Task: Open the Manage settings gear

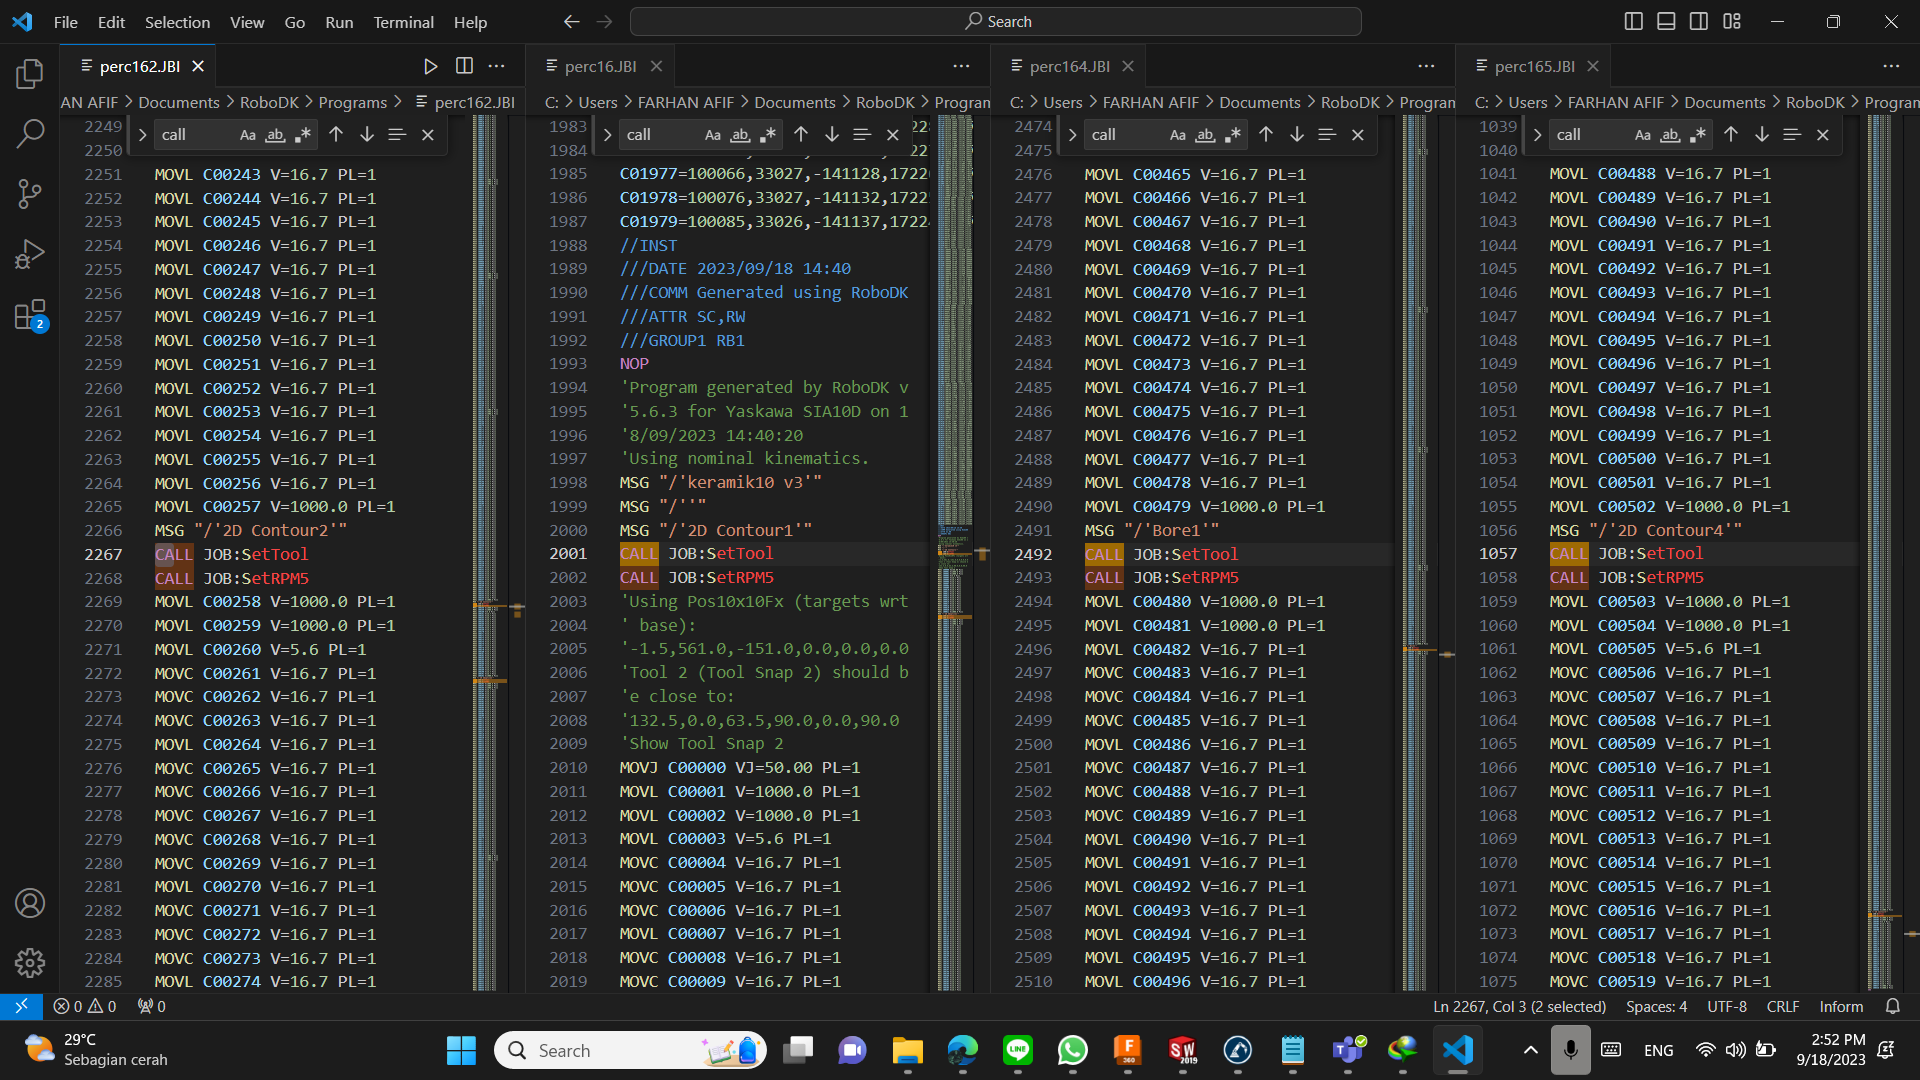Action: (x=30, y=962)
